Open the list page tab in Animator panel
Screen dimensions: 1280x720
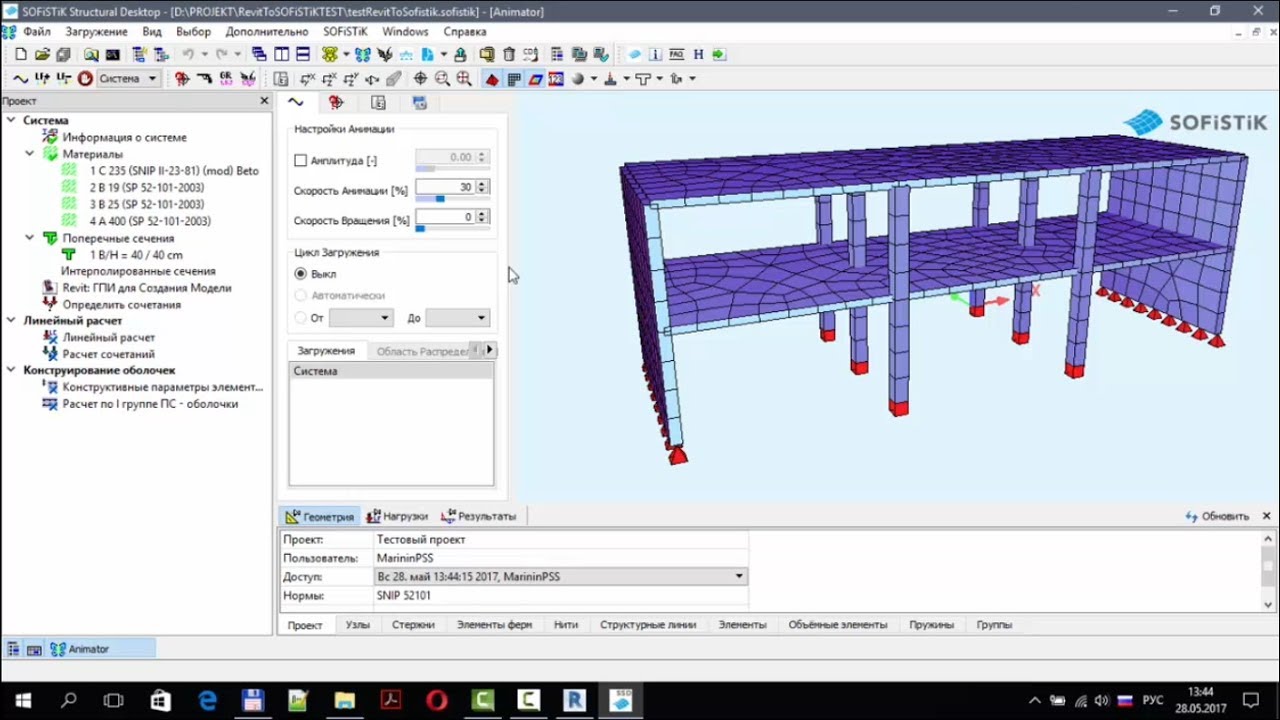point(378,103)
